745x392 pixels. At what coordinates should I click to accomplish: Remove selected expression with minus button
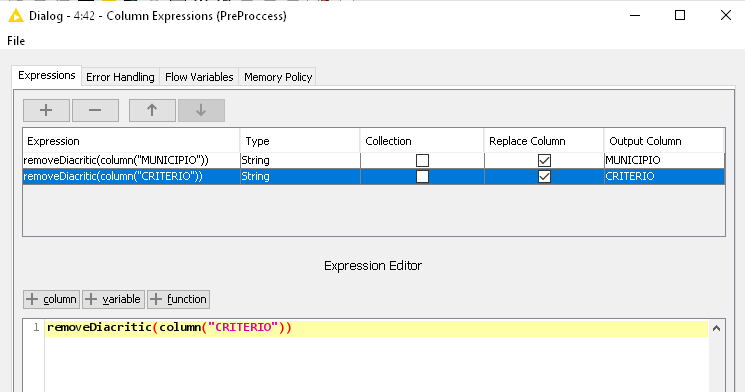[95, 110]
